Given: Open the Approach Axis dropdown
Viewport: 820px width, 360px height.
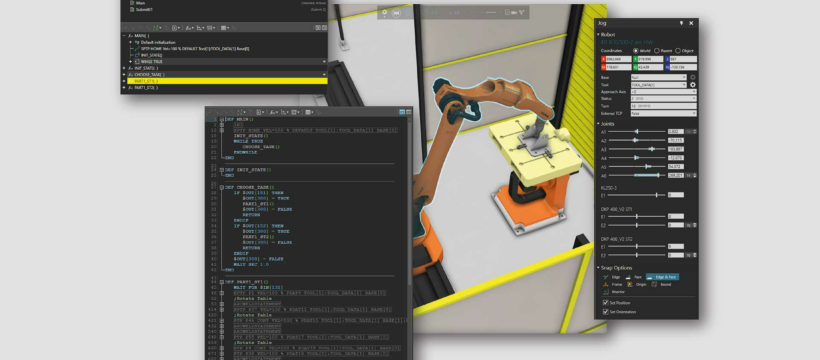Looking at the screenshot, I should 664,92.
